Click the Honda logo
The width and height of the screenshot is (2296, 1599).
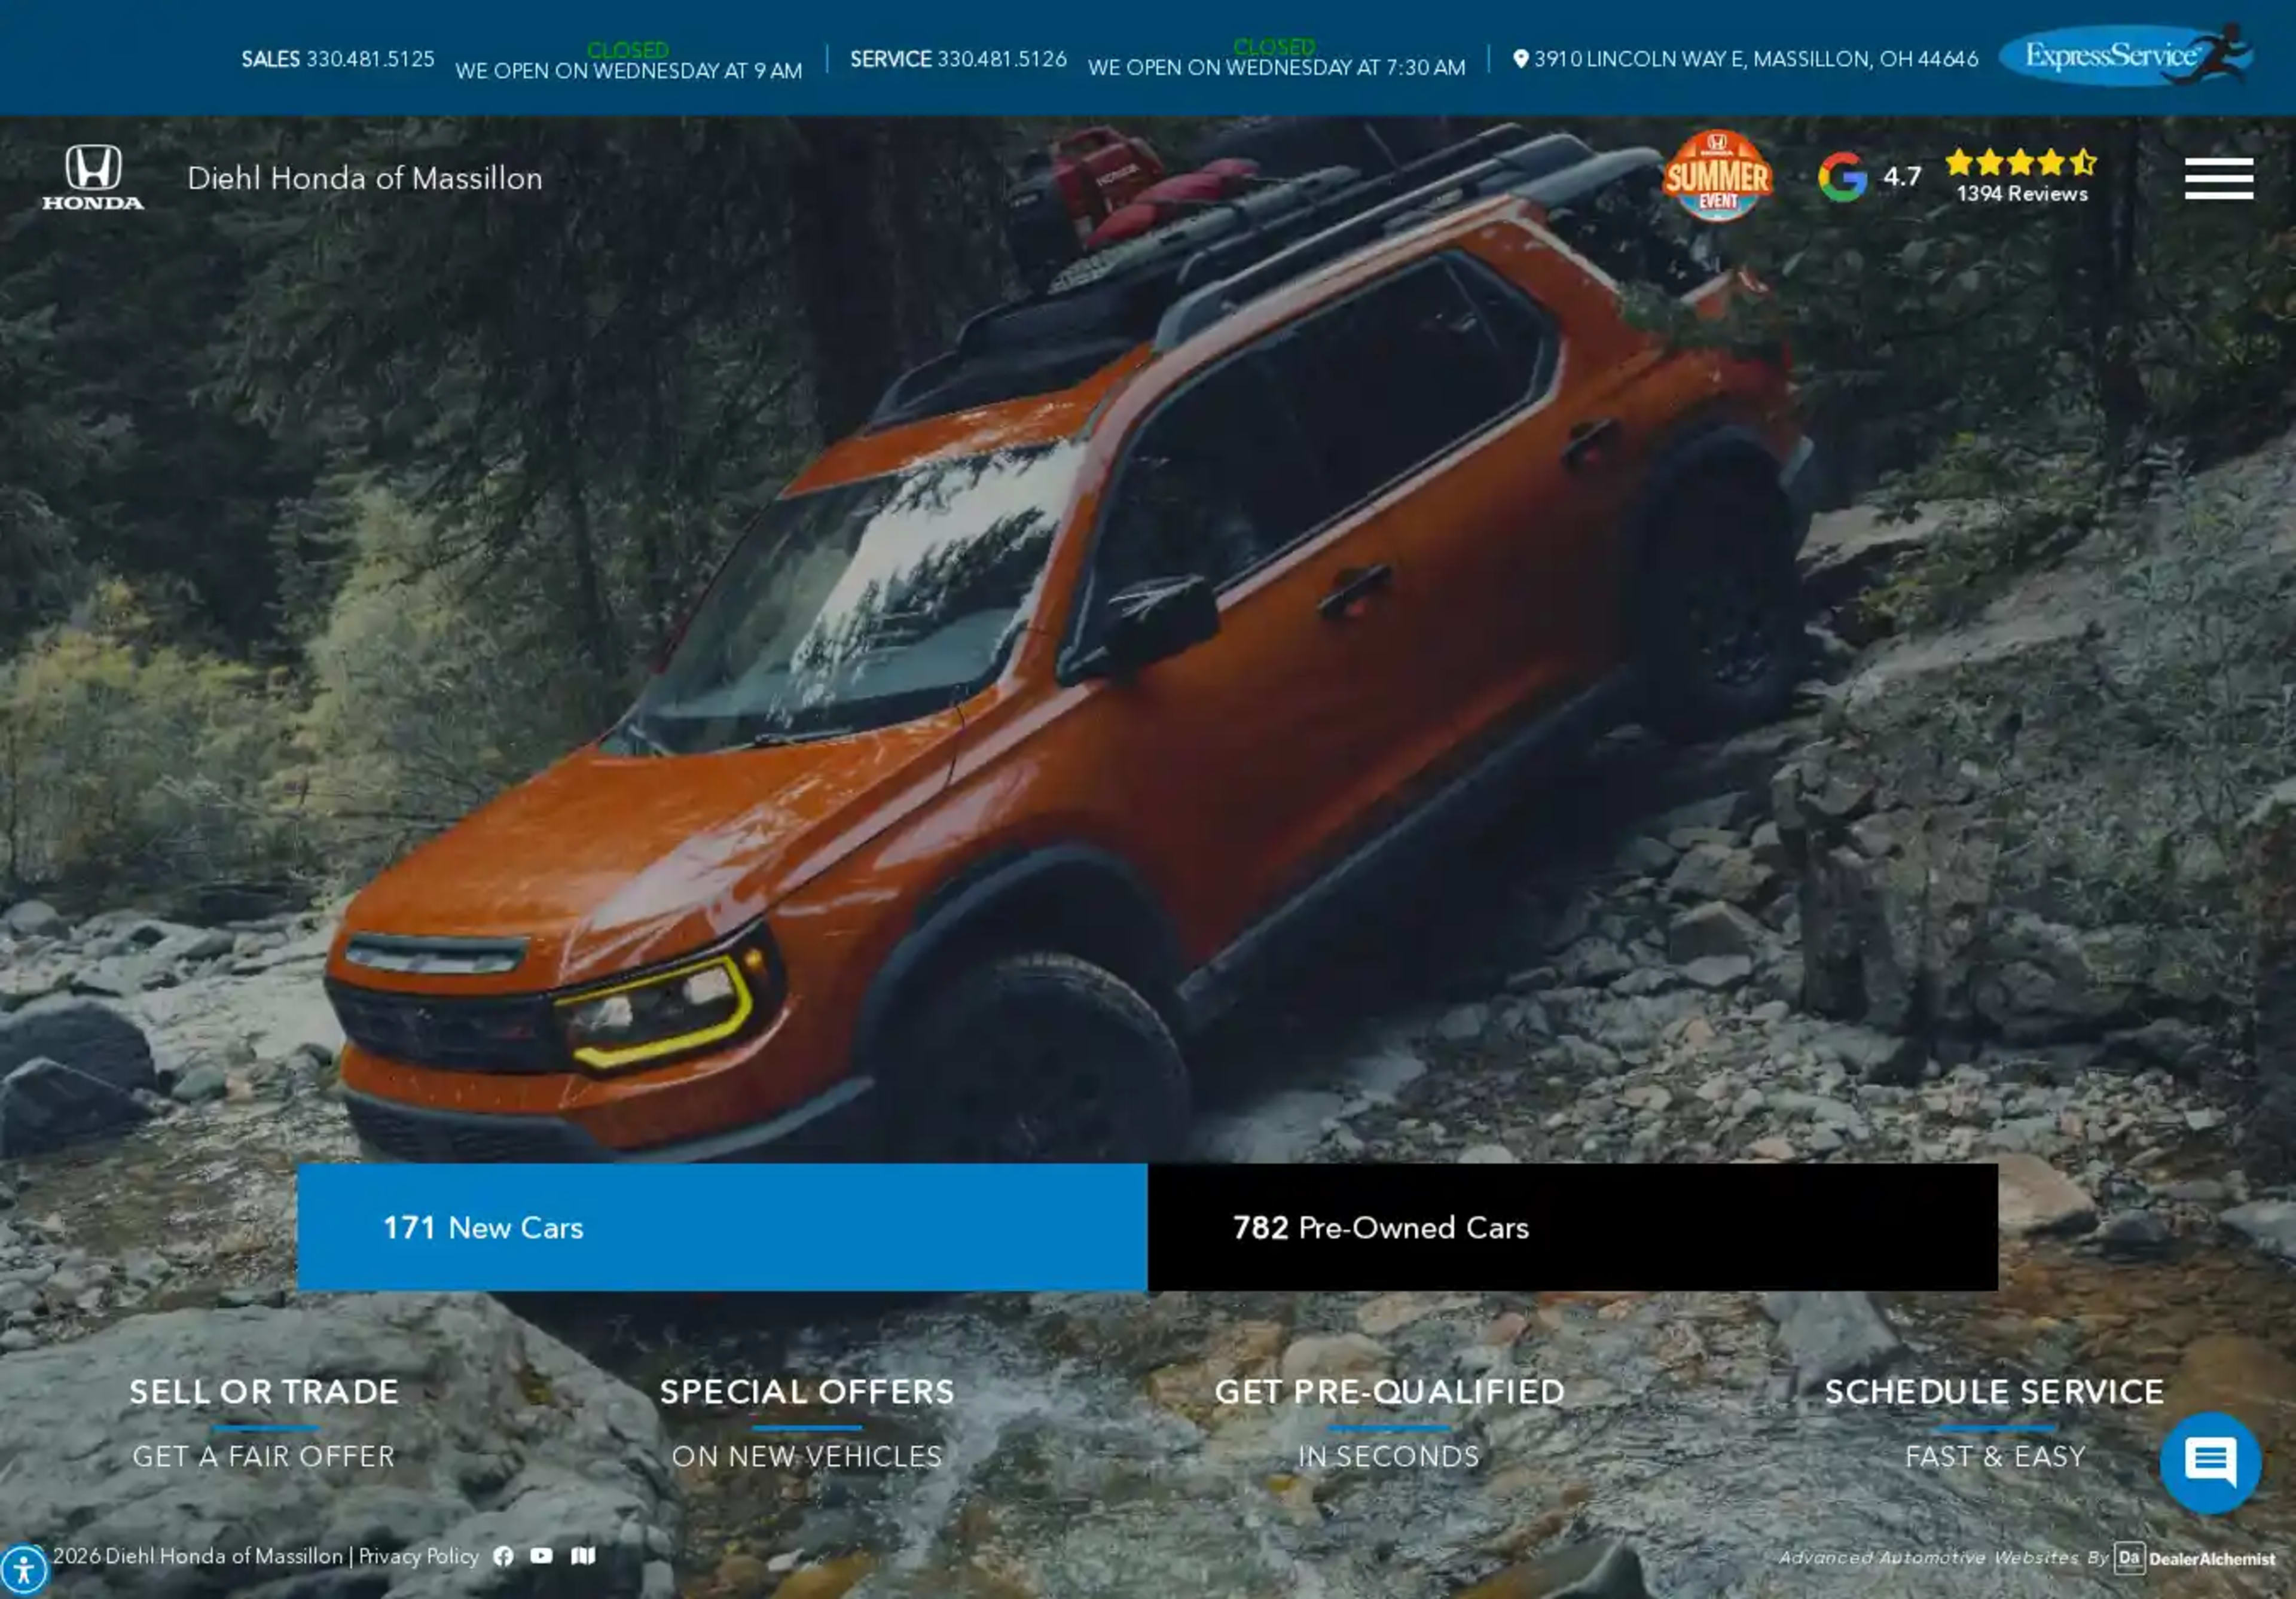[93, 177]
